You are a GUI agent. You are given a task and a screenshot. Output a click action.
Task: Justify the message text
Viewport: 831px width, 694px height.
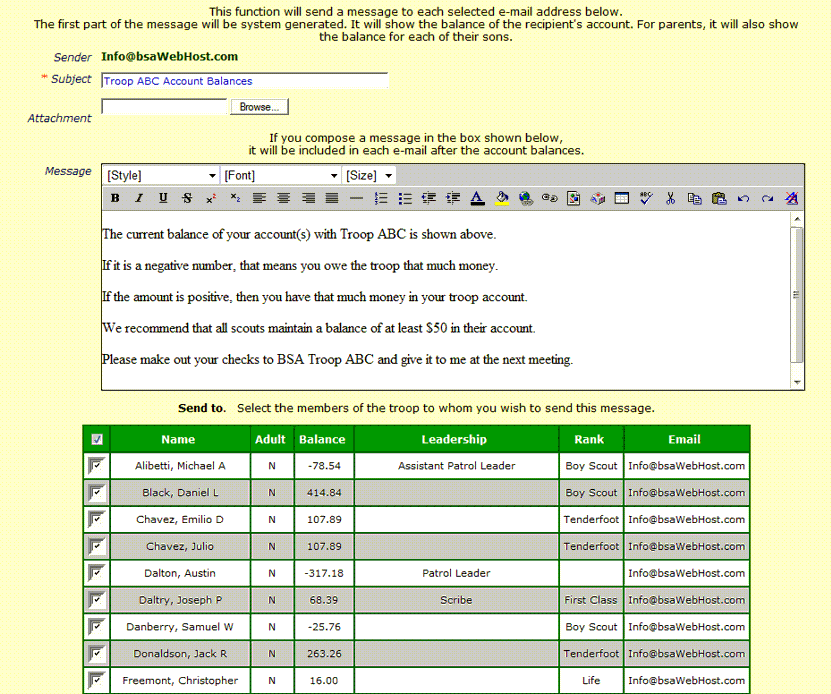click(332, 199)
